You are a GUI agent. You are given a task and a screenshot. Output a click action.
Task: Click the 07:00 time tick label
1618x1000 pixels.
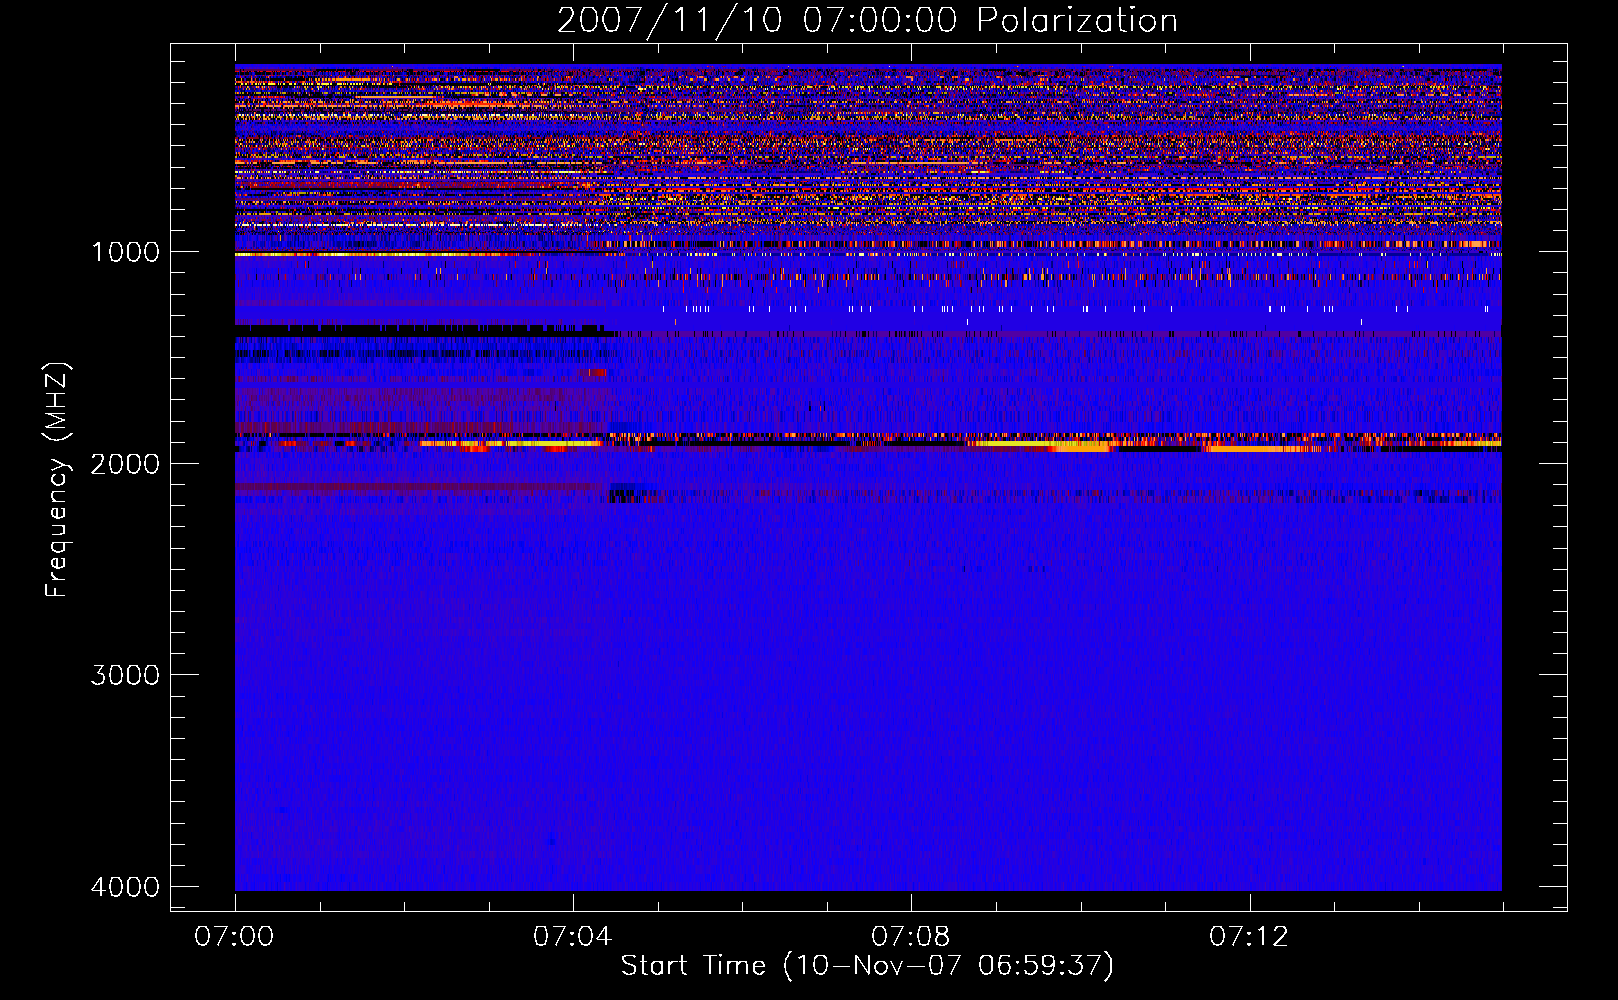point(235,937)
